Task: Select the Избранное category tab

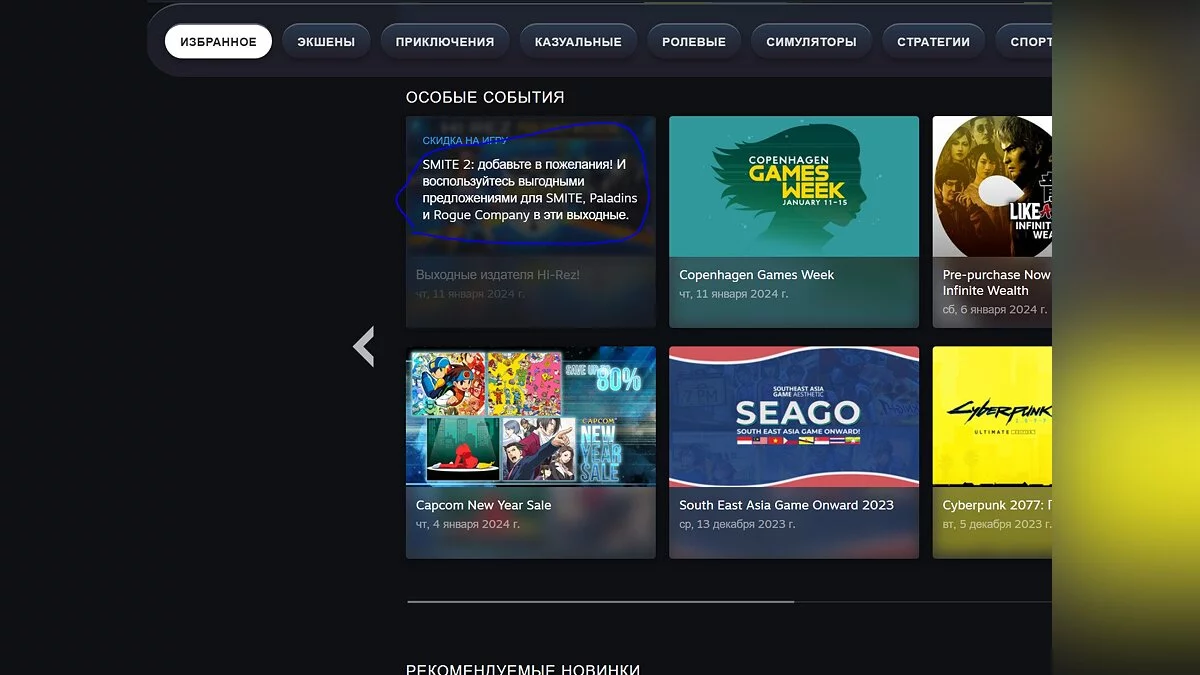Action: click(218, 42)
